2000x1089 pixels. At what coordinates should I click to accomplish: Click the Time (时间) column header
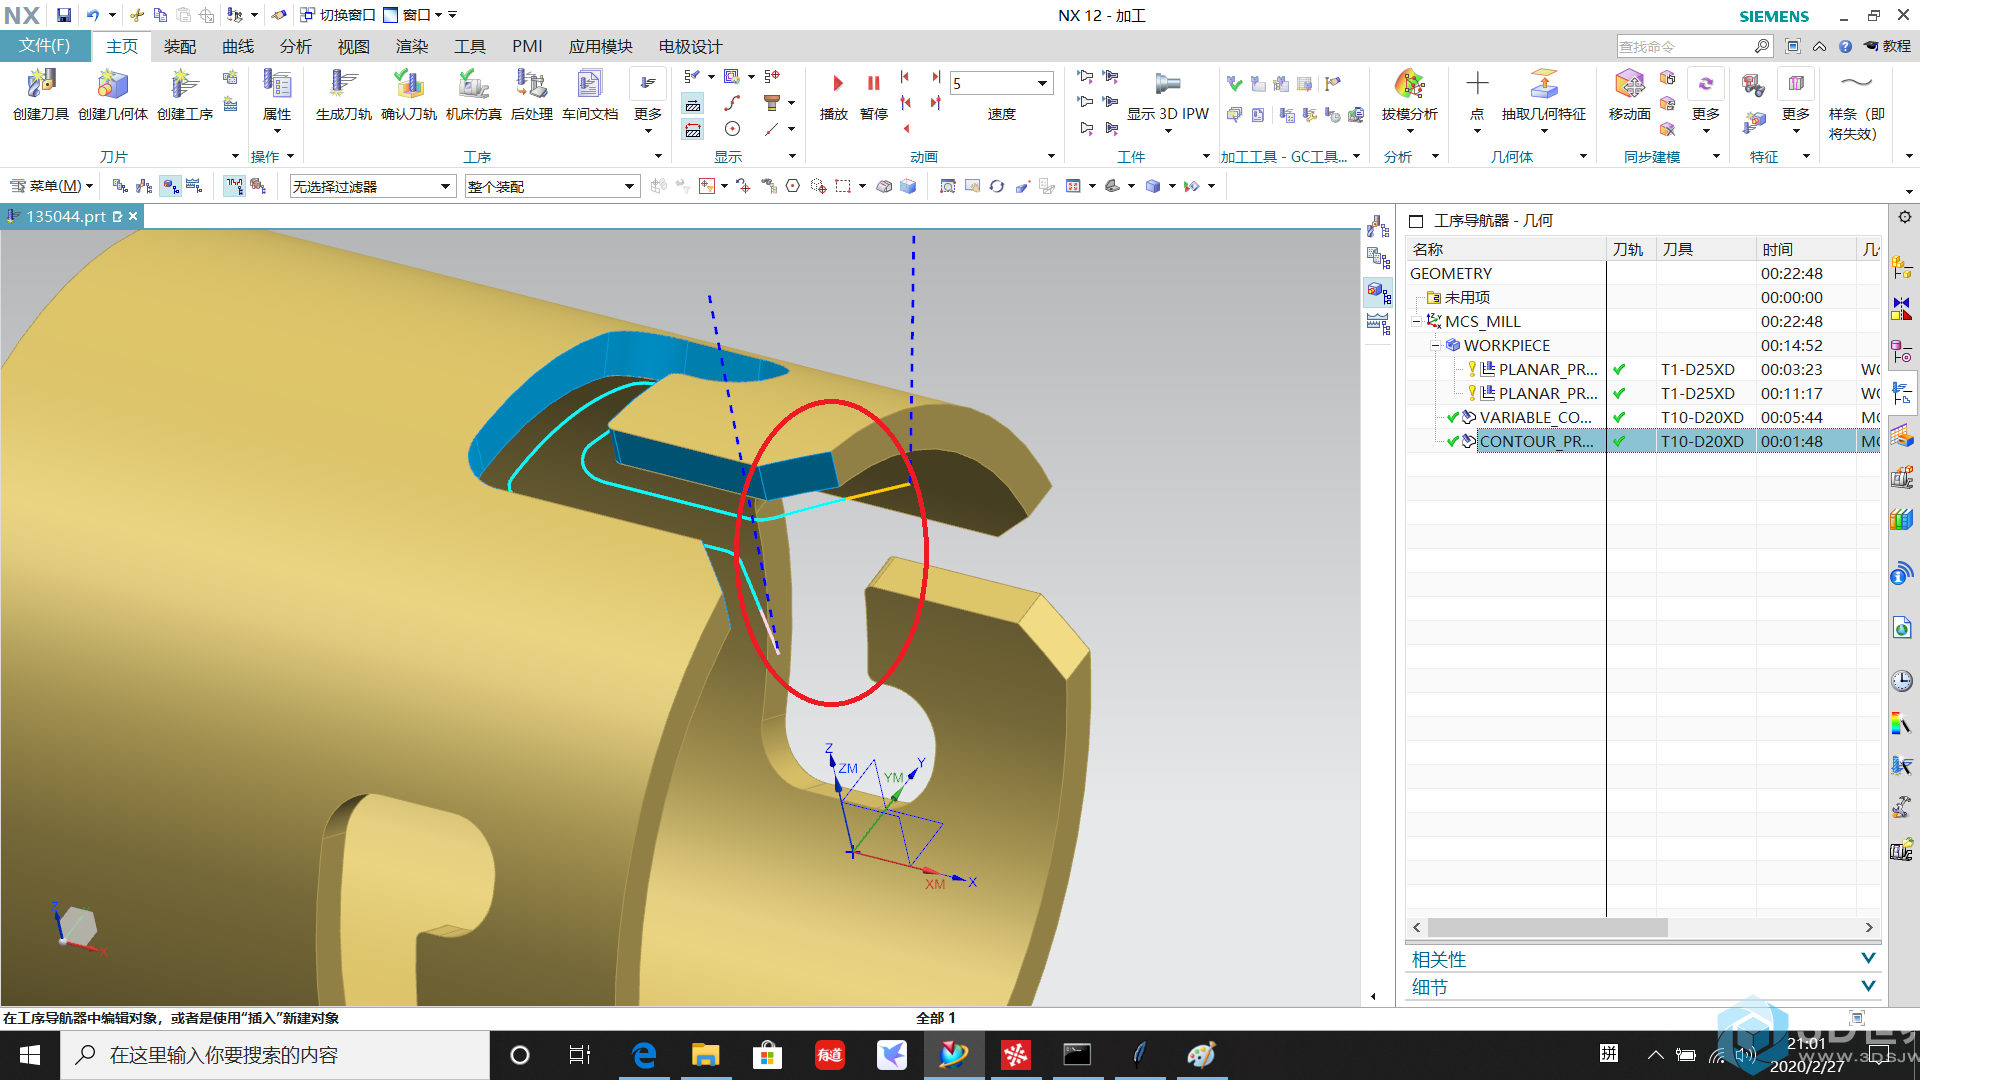point(1805,249)
